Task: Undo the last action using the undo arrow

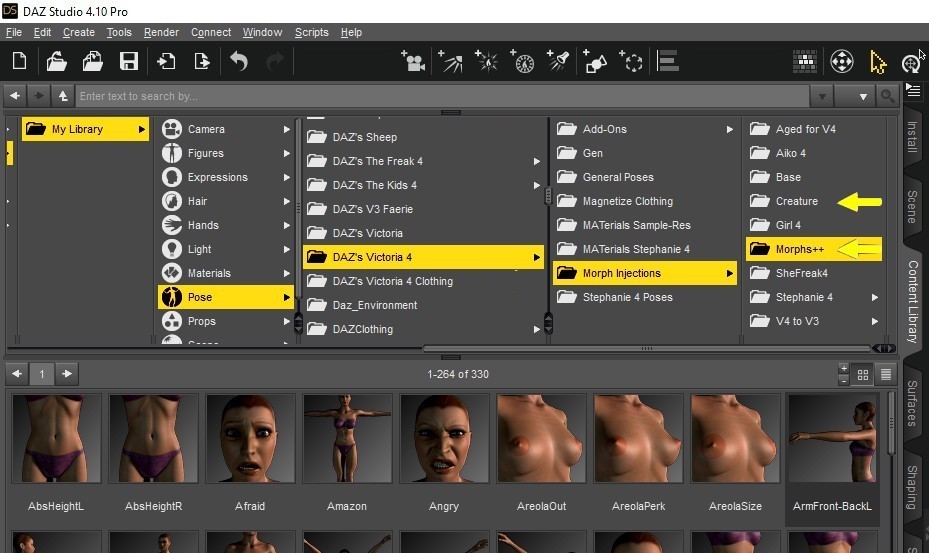Action: (238, 61)
